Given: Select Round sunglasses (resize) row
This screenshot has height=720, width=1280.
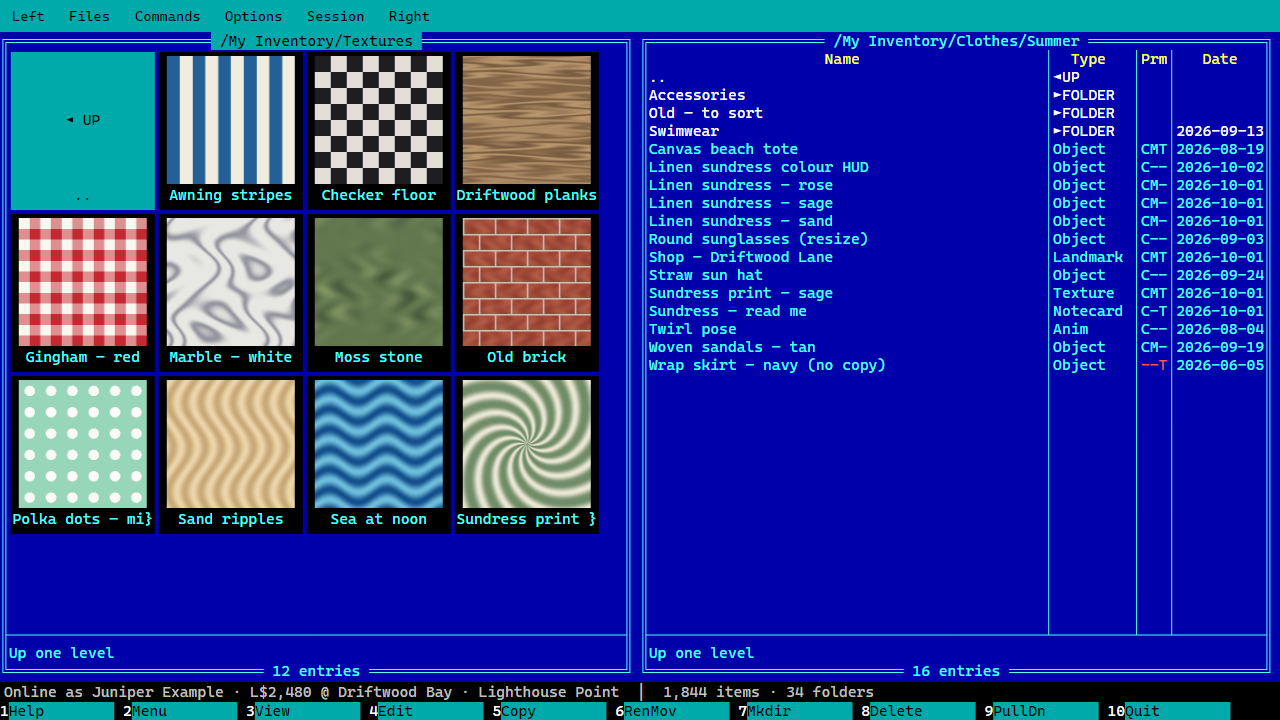Looking at the screenshot, I should [957, 239].
